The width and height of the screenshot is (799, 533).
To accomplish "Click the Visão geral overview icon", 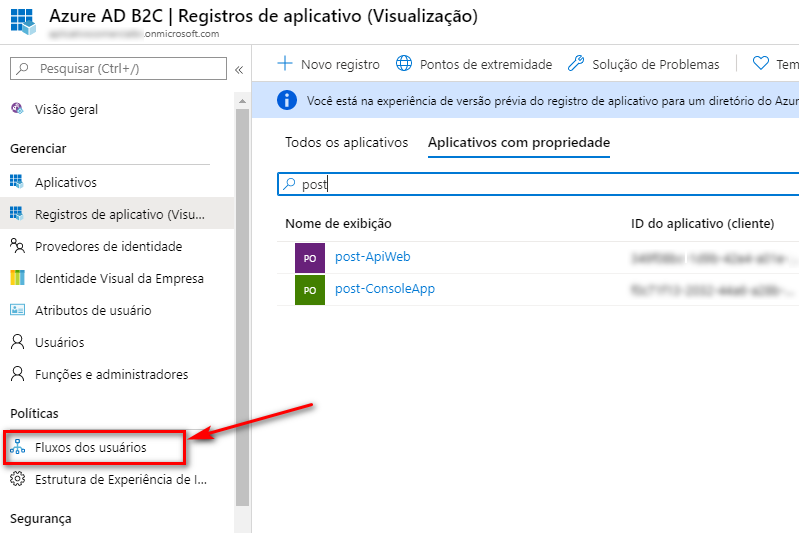I will coord(16,109).
